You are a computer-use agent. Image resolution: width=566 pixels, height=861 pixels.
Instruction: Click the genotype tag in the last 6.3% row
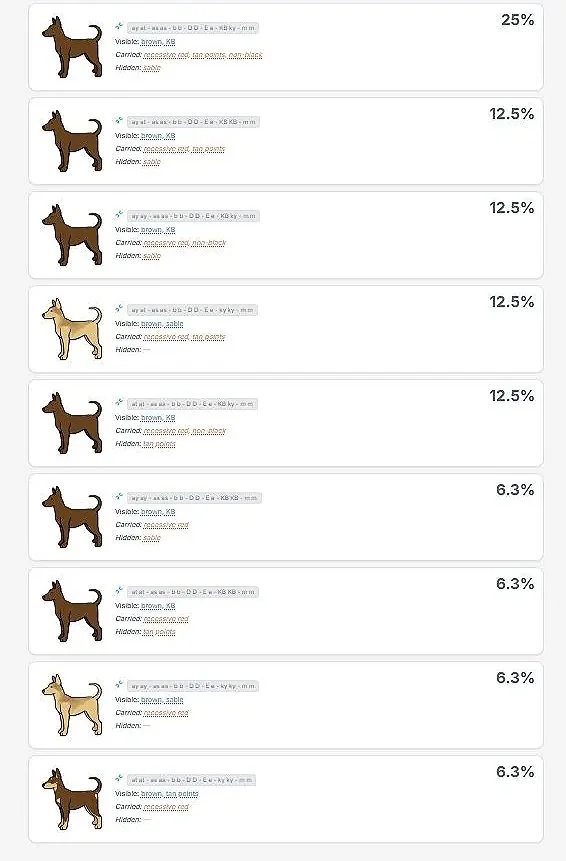[x=192, y=780]
